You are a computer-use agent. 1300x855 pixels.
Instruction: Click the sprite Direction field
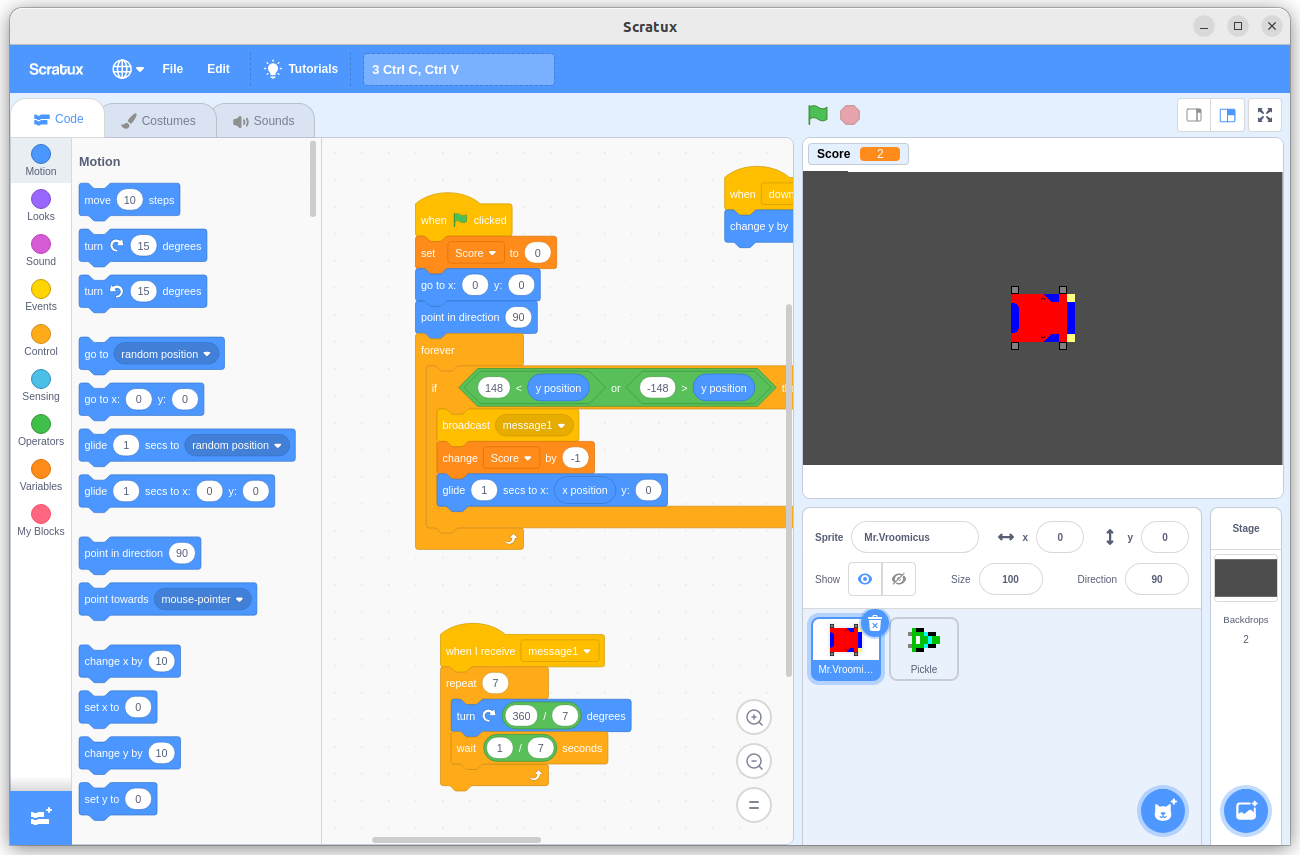point(1157,579)
